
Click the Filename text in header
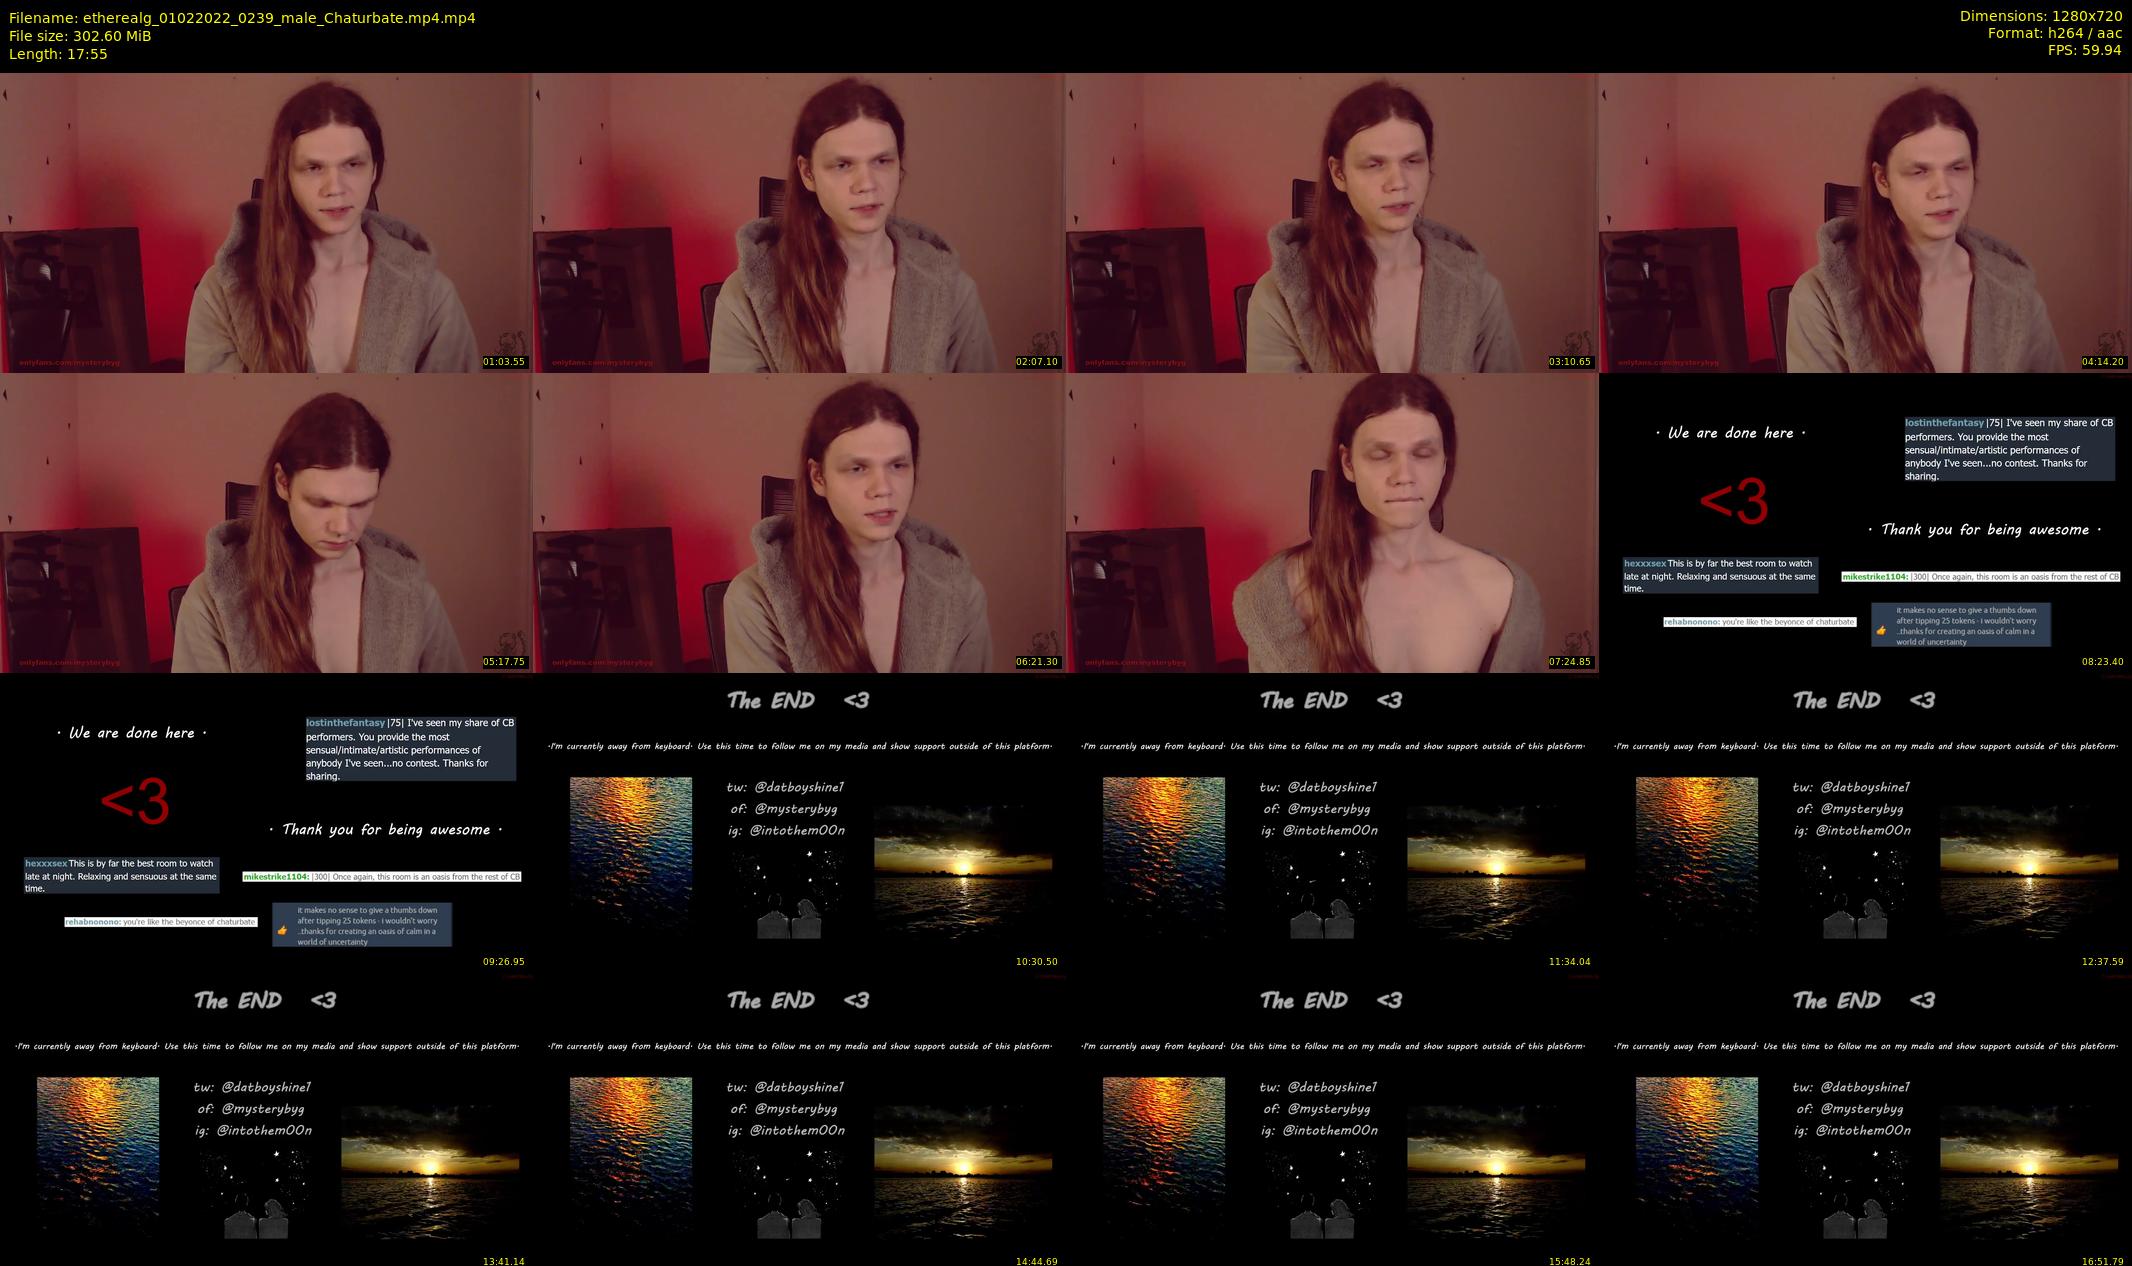click(x=242, y=18)
